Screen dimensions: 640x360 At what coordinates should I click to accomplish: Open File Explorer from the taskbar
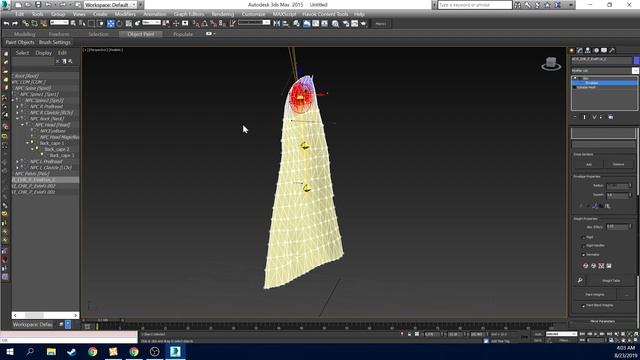click(51, 351)
